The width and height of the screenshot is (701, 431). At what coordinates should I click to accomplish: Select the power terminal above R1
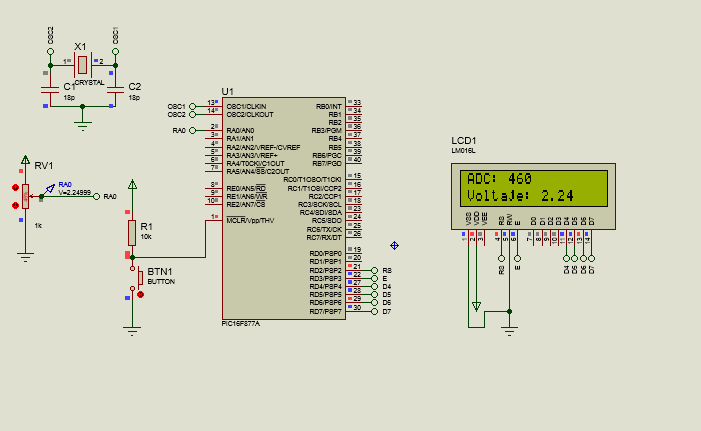[x=132, y=184]
